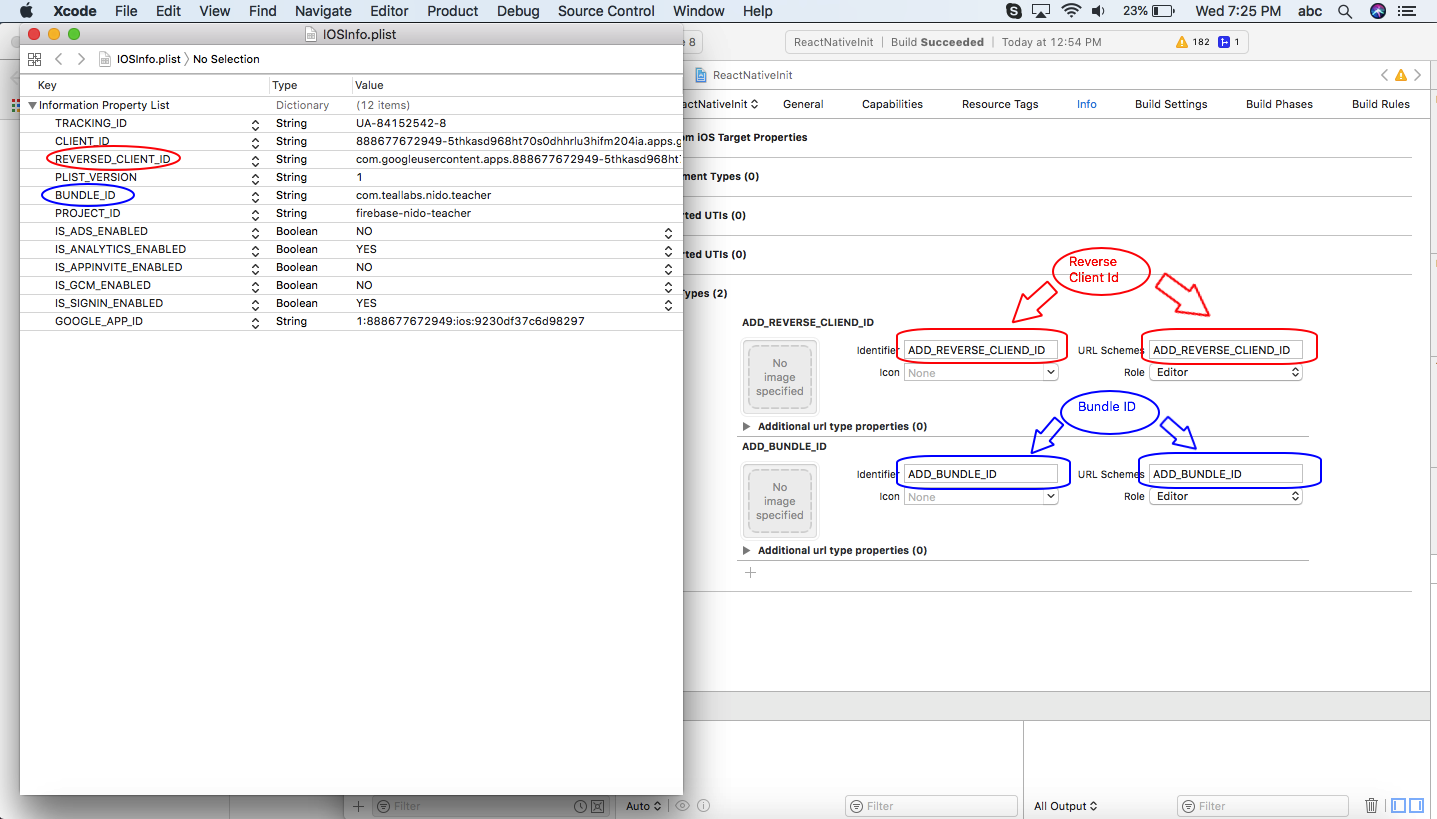Change IS_GCM_ENABLED boolean value popup
This screenshot has width=1437, height=819.
tap(668, 285)
